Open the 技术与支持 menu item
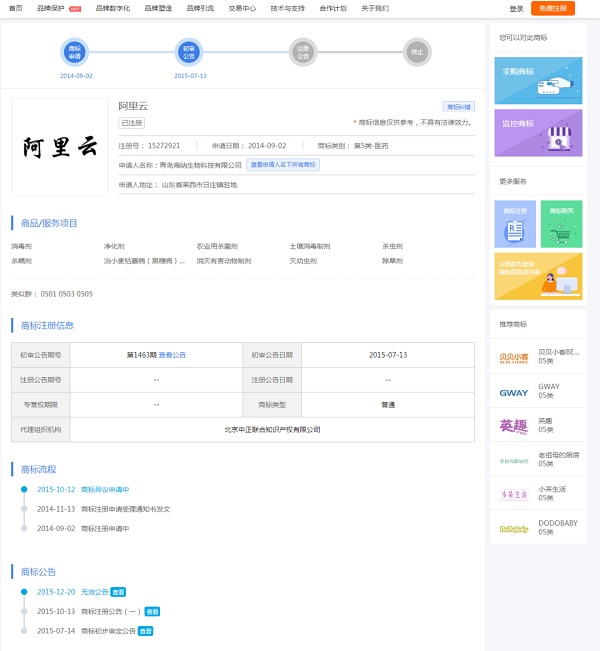The width and height of the screenshot is (600, 651). coord(287,8)
